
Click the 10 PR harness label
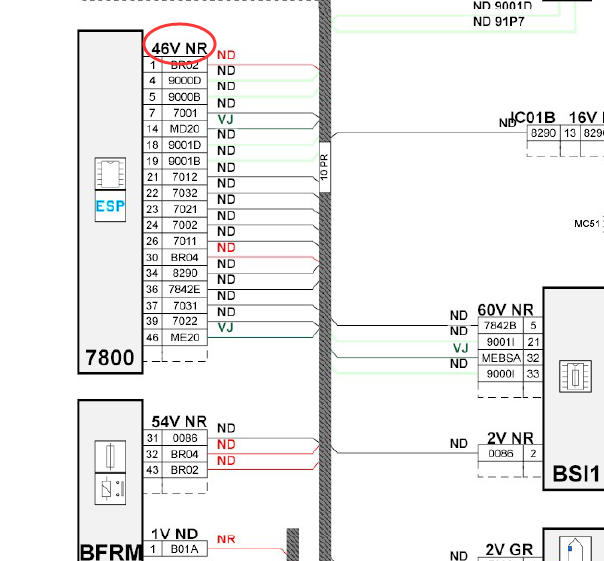324,167
